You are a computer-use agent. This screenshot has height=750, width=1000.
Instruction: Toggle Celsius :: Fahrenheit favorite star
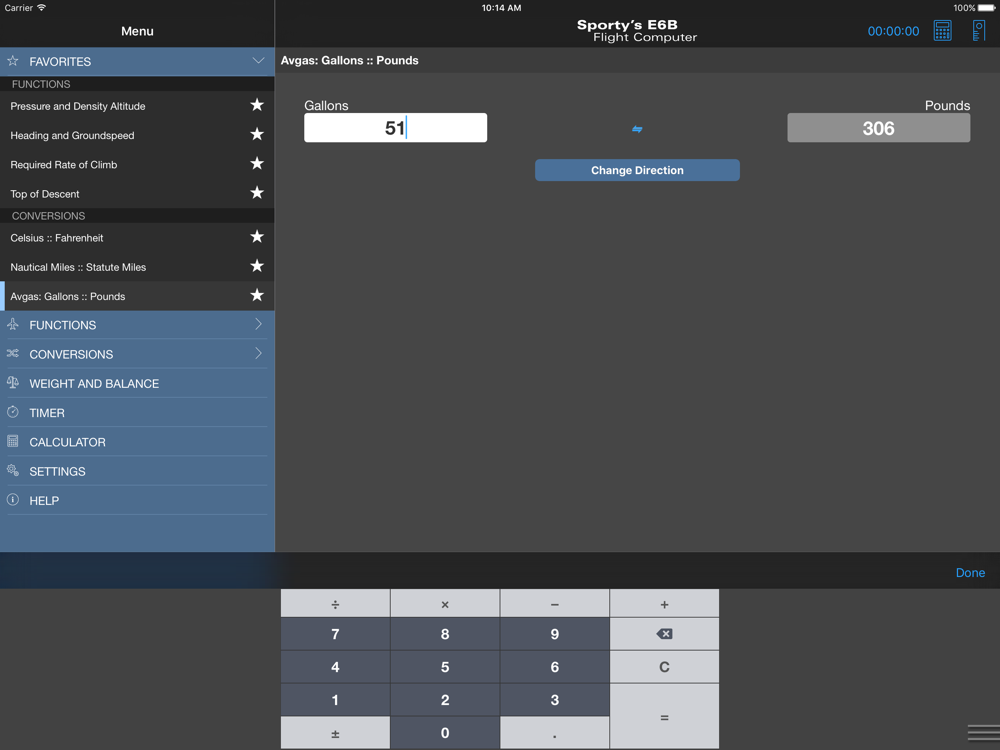(257, 237)
